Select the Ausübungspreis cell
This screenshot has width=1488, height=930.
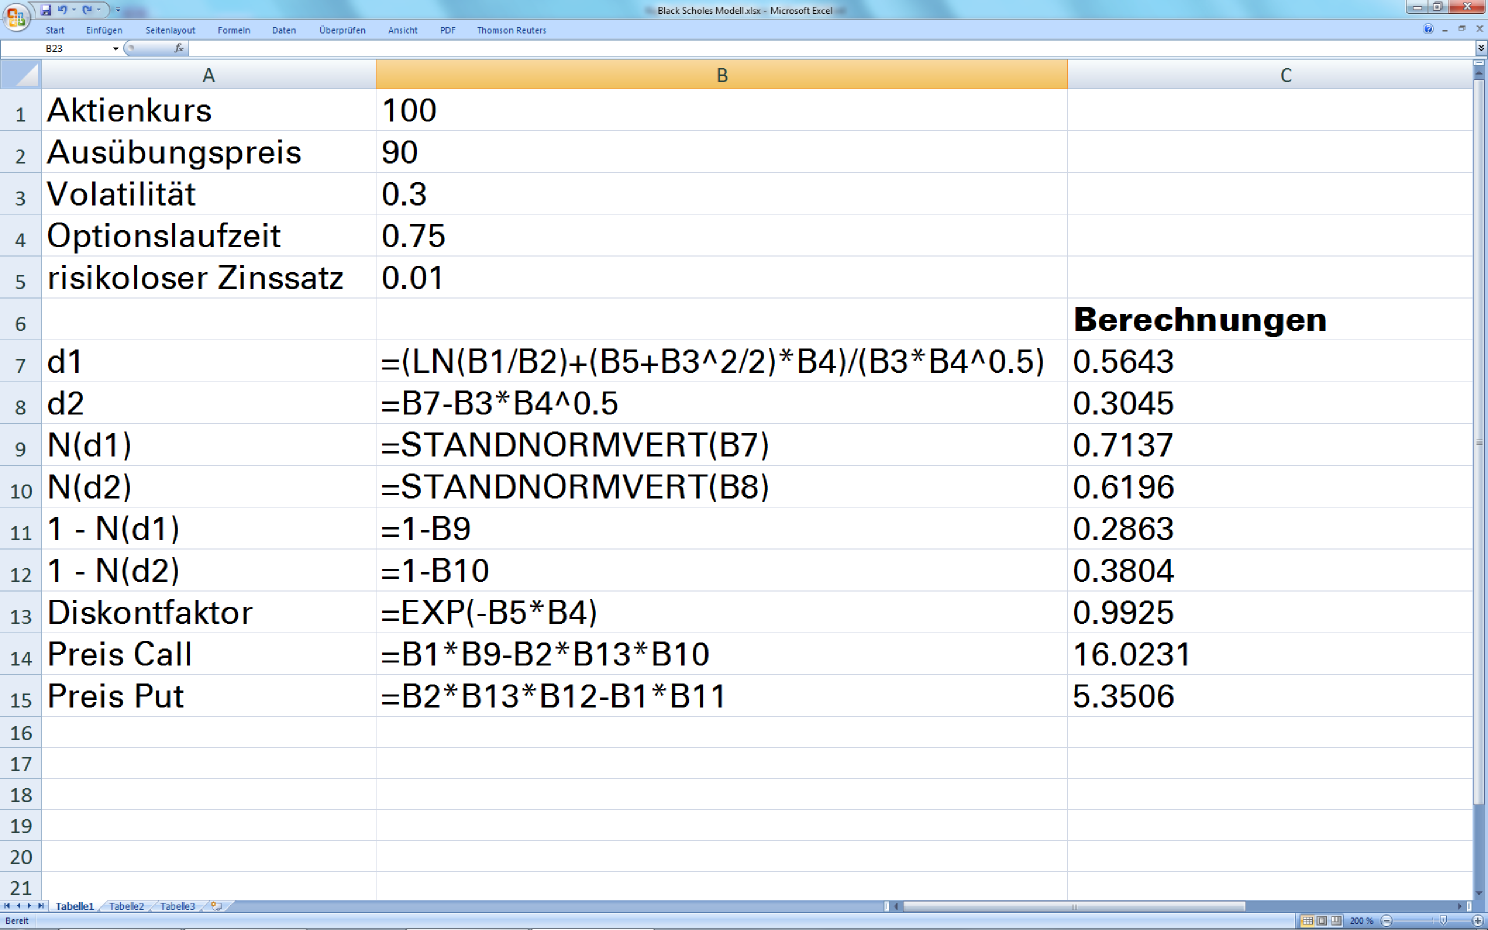pos(208,152)
